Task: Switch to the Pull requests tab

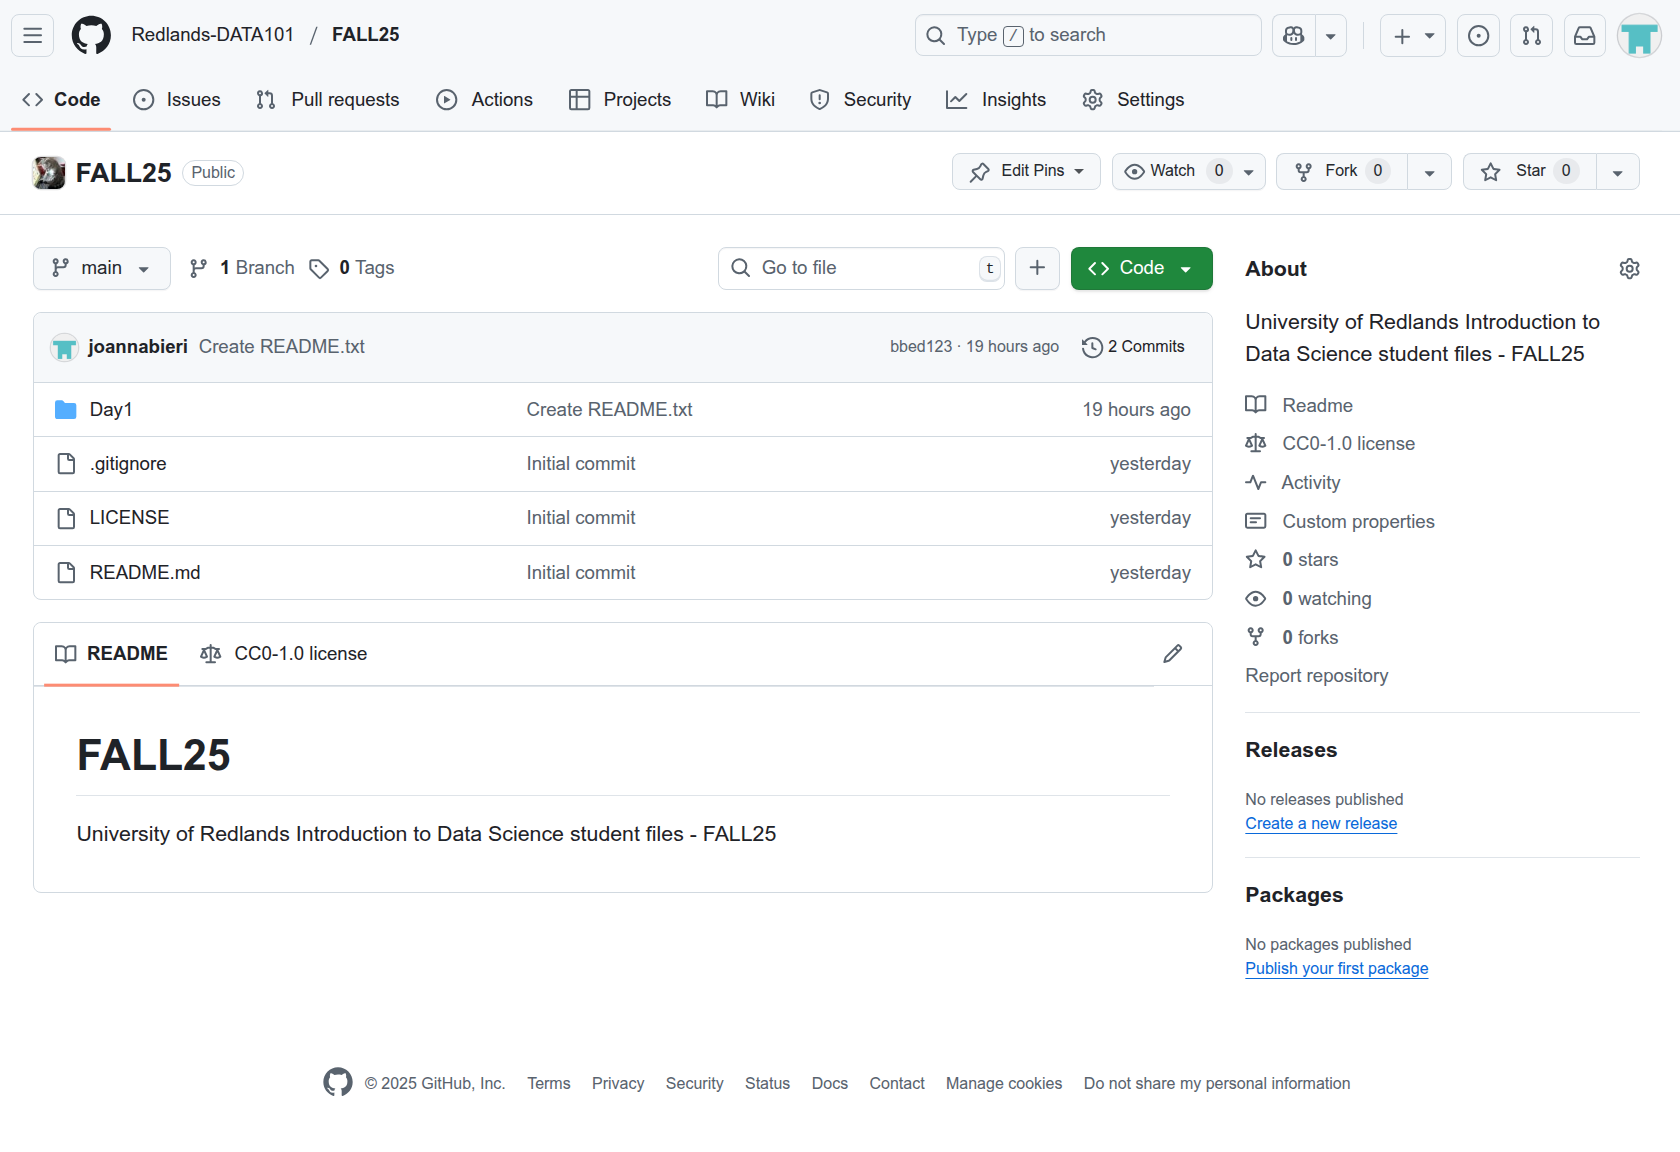Action: 327,100
